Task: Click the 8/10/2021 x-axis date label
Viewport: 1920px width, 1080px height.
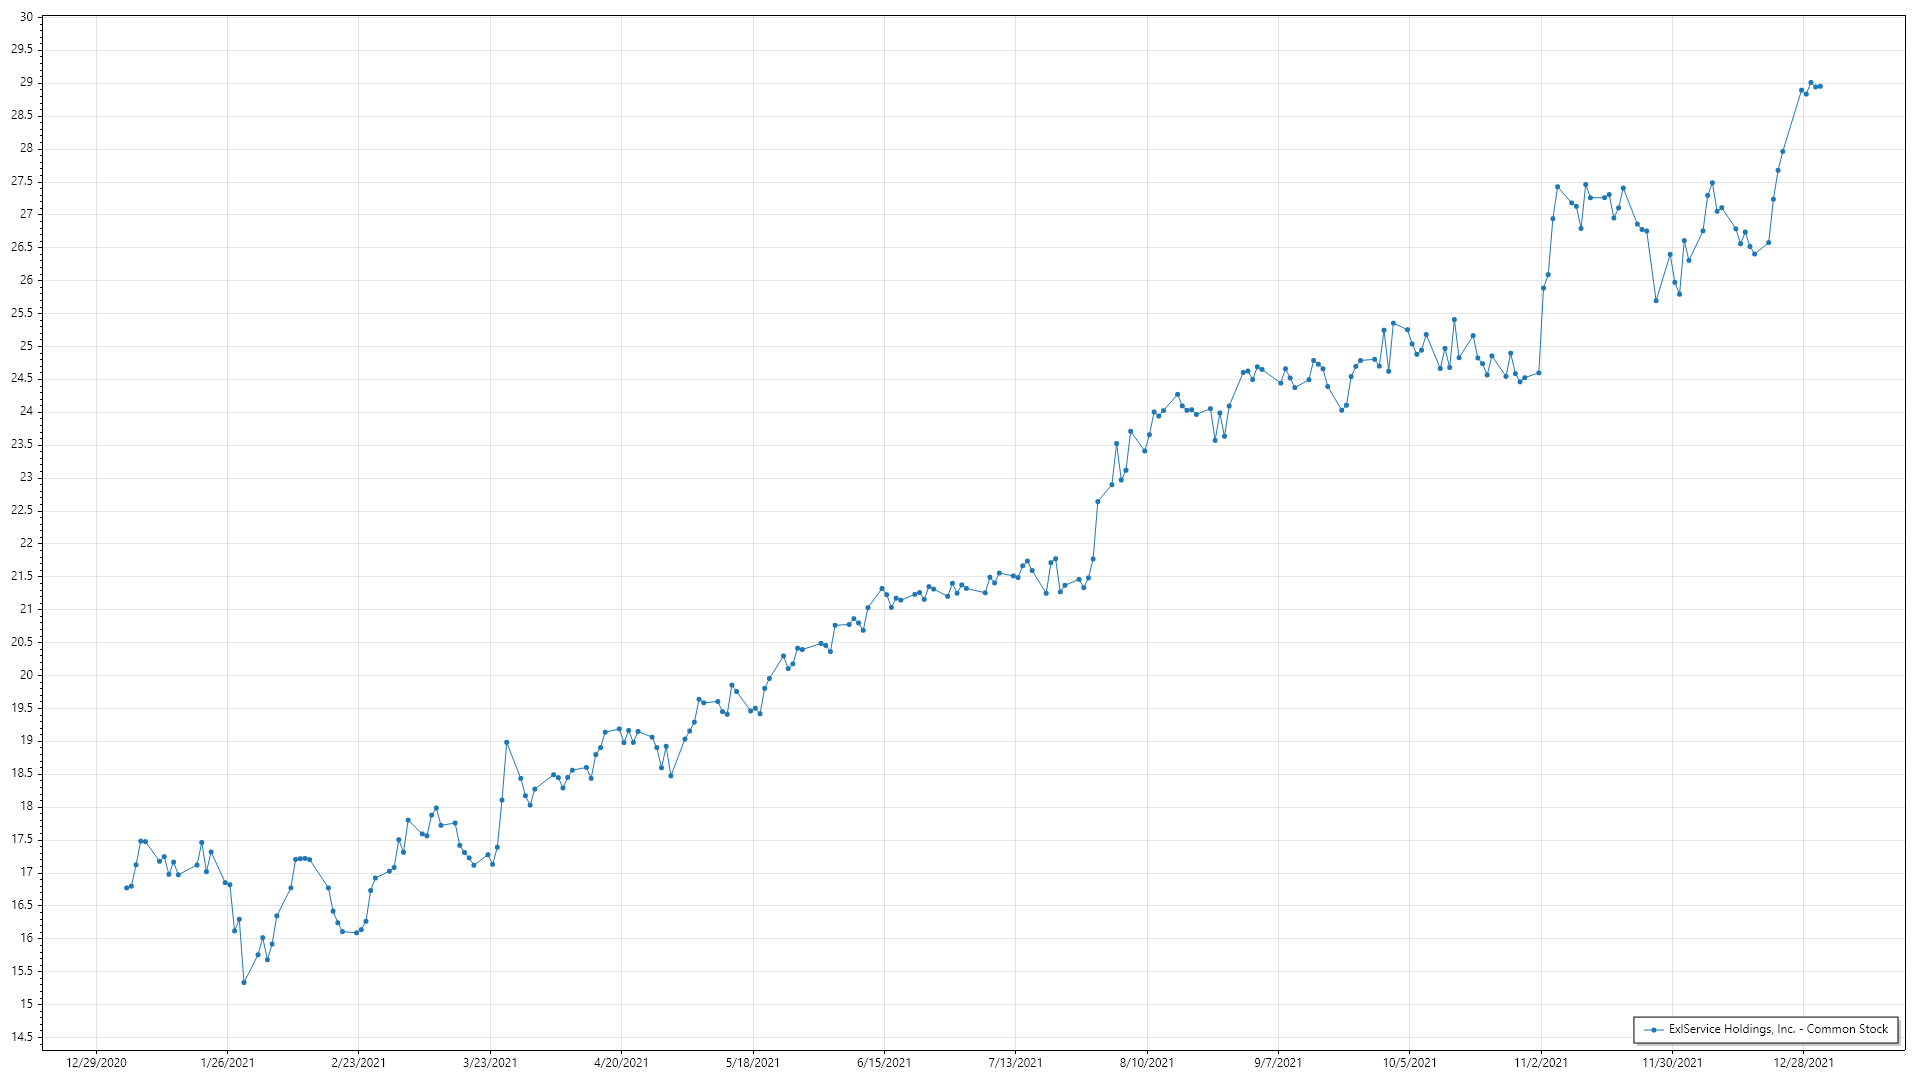Action: pos(1146,1062)
